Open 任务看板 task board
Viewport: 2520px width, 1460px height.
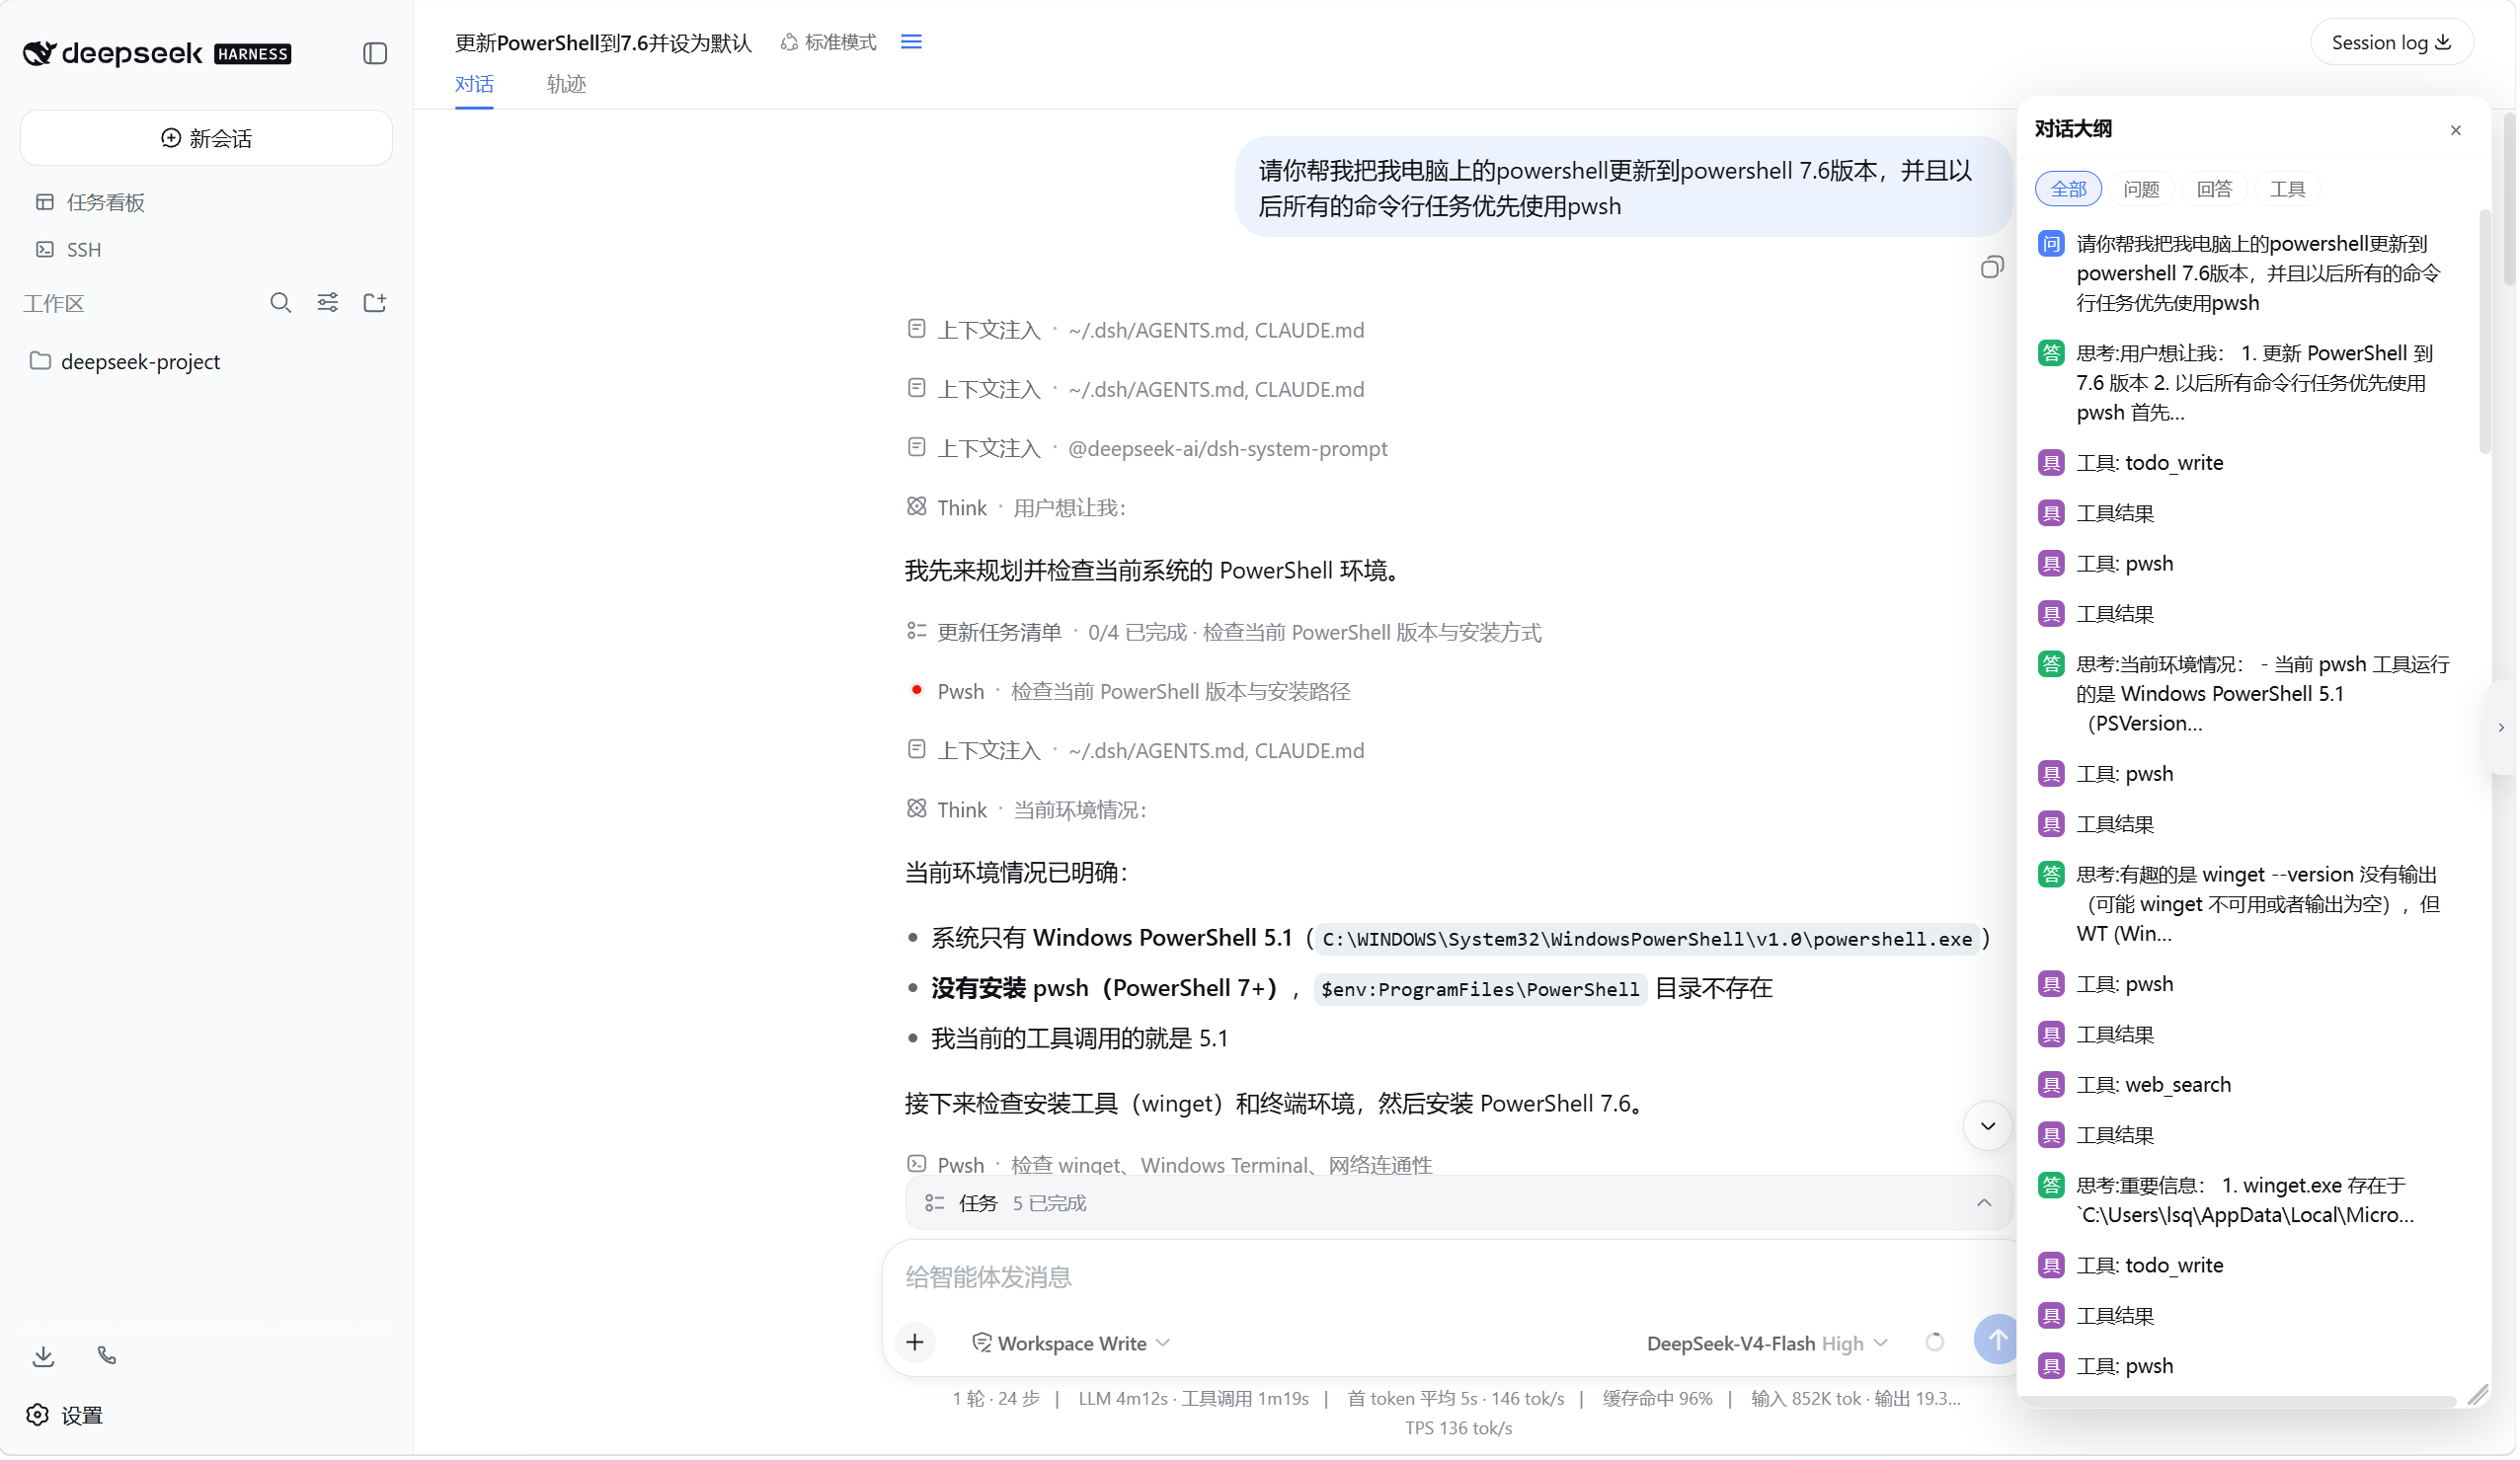point(105,202)
